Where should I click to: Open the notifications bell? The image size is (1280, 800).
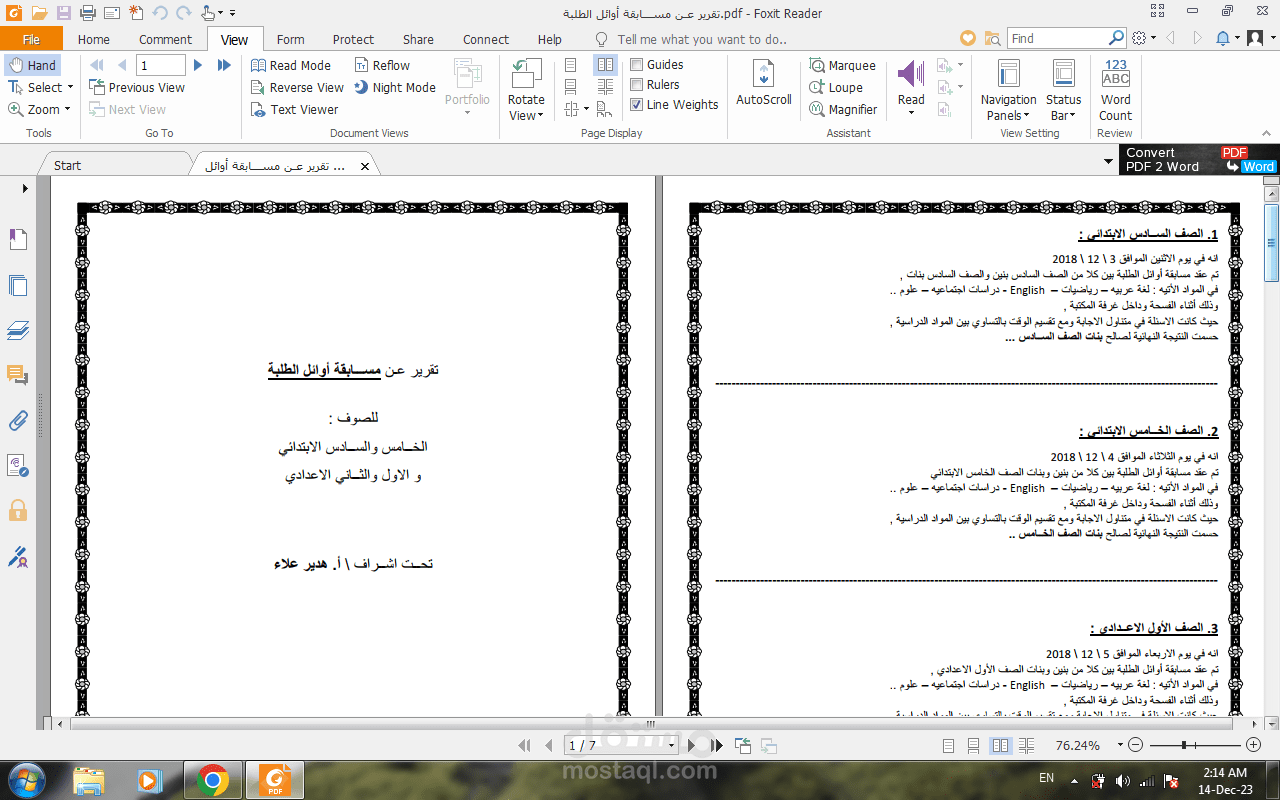(1222, 38)
